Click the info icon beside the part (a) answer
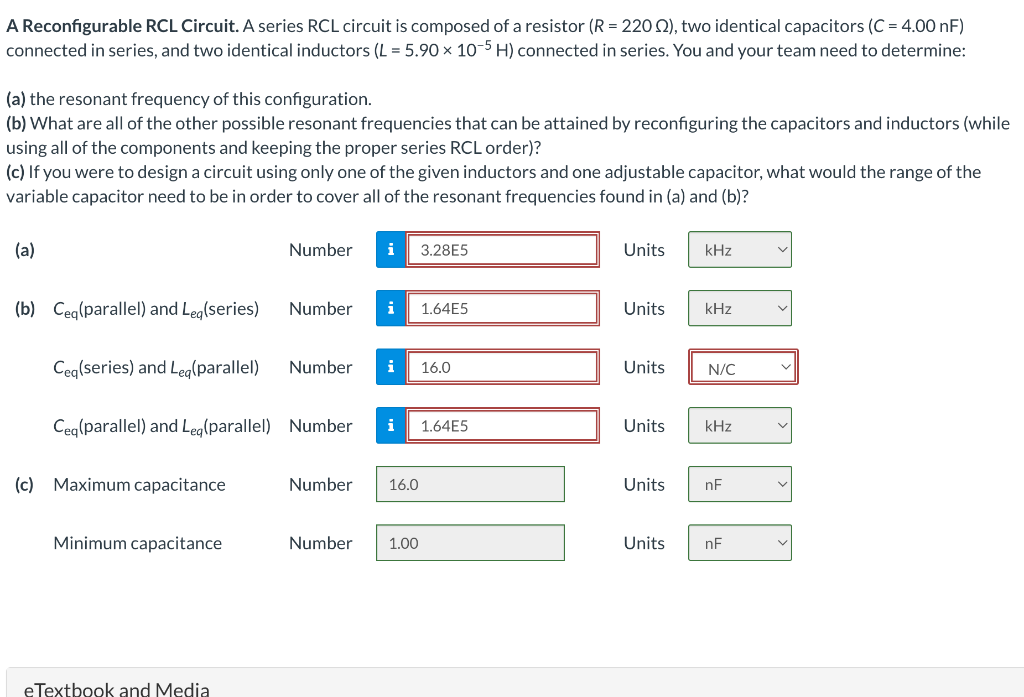The height and width of the screenshot is (697, 1024). (390, 250)
